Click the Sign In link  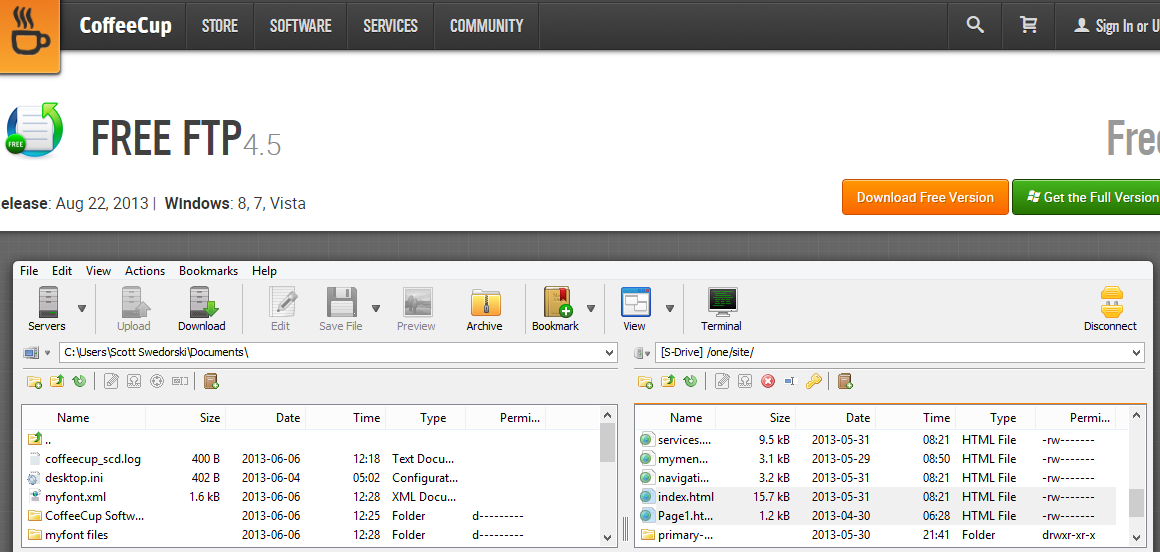(1114, 26)
